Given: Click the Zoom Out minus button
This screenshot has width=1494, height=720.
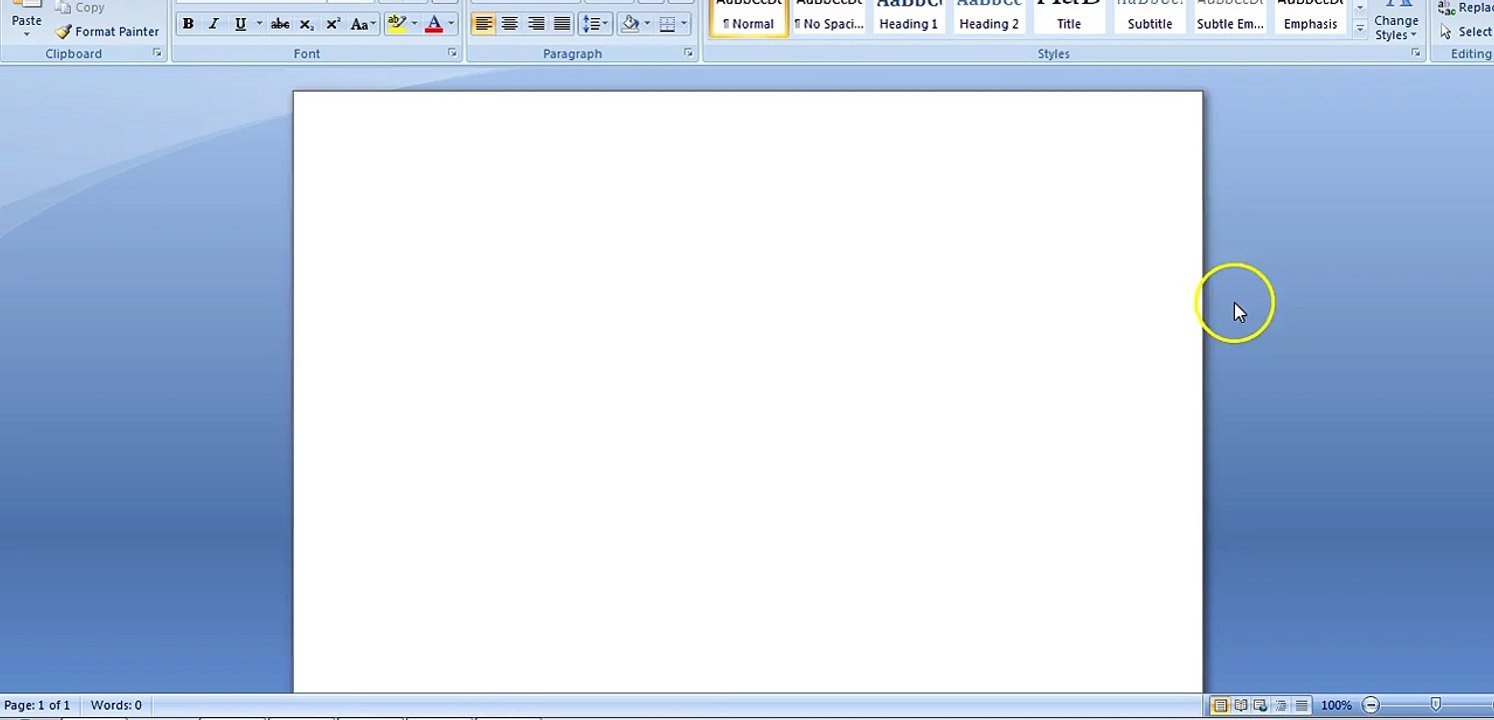Looking at the screenshot, I should 1371,705.
